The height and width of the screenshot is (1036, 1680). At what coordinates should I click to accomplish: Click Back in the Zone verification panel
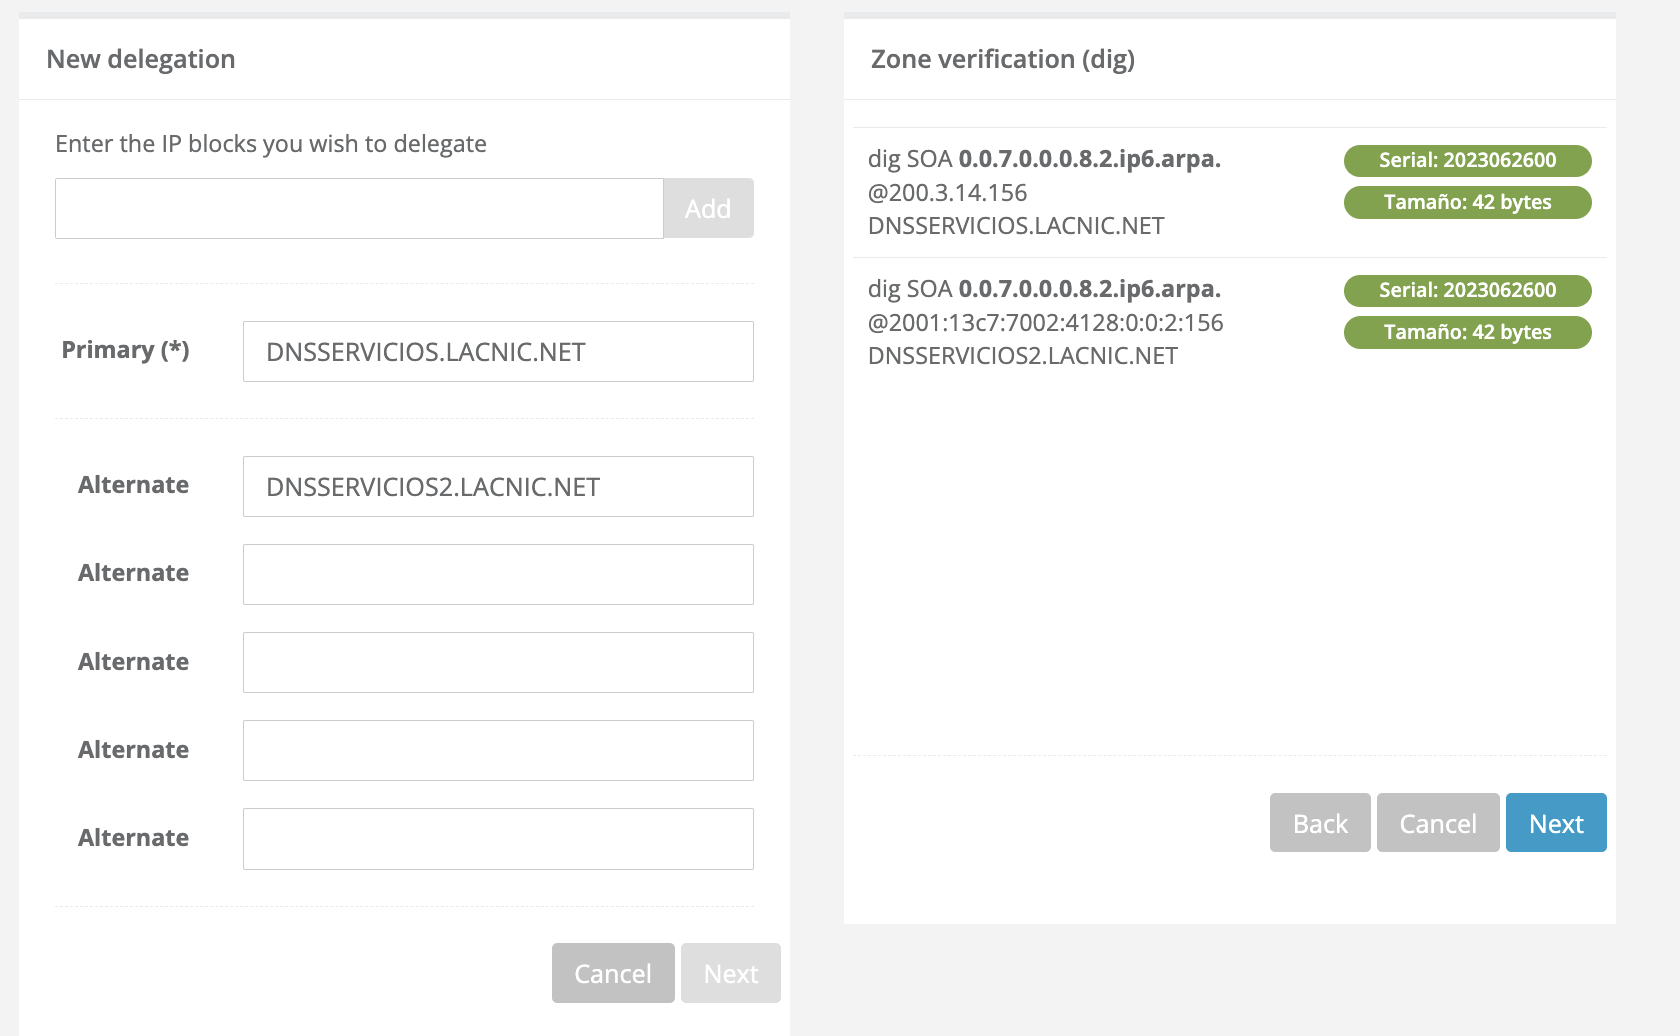1319,823
